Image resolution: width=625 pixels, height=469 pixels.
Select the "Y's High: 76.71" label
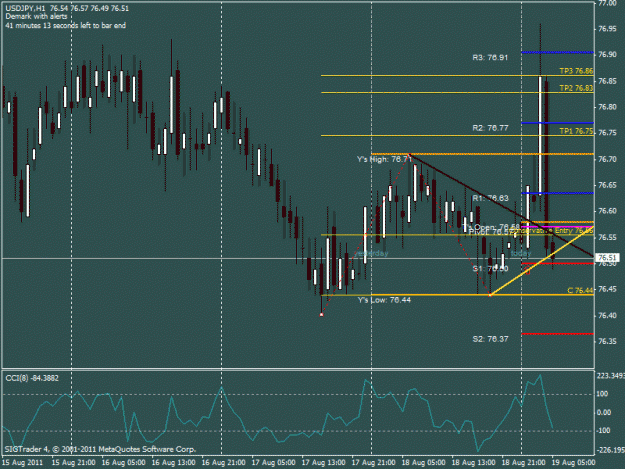pos(384,159)
